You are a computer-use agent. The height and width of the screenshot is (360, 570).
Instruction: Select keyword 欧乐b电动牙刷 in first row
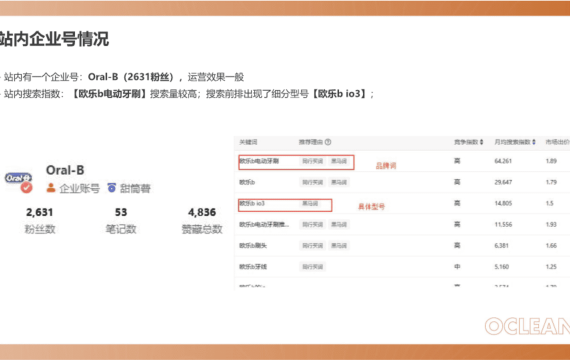pos(259,161)
